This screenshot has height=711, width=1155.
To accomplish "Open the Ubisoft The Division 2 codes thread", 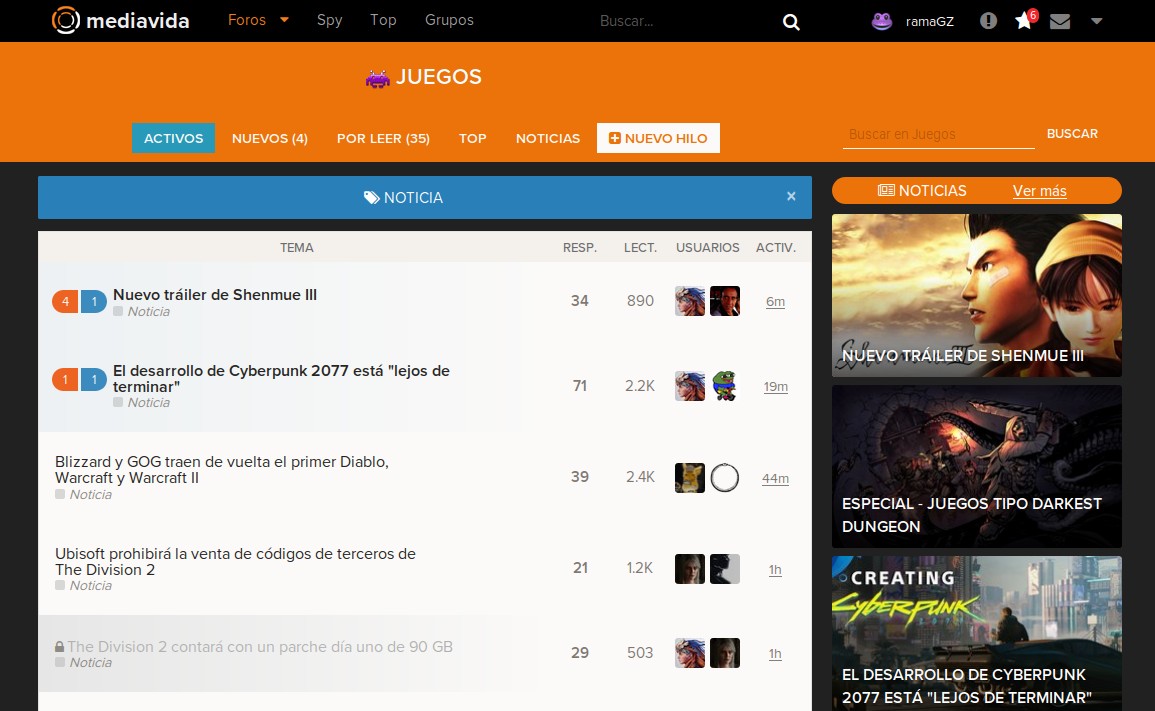I will pos(235,561).
